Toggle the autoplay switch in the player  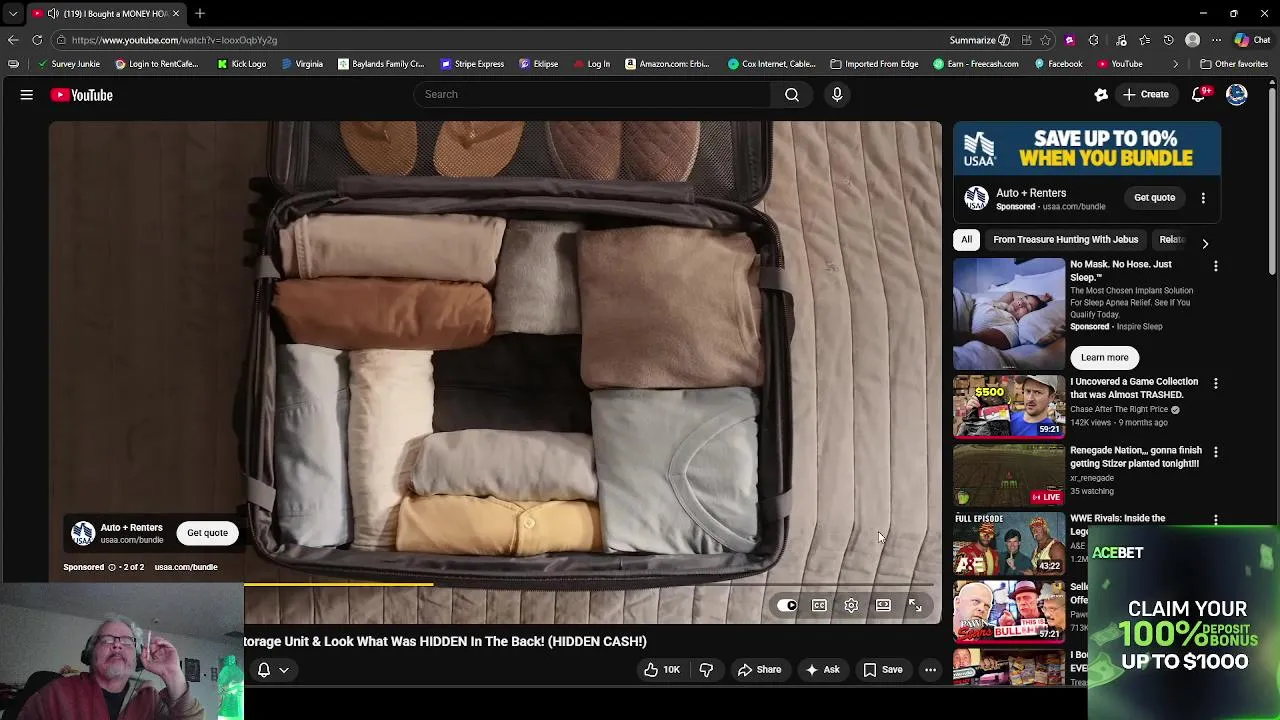787,605
